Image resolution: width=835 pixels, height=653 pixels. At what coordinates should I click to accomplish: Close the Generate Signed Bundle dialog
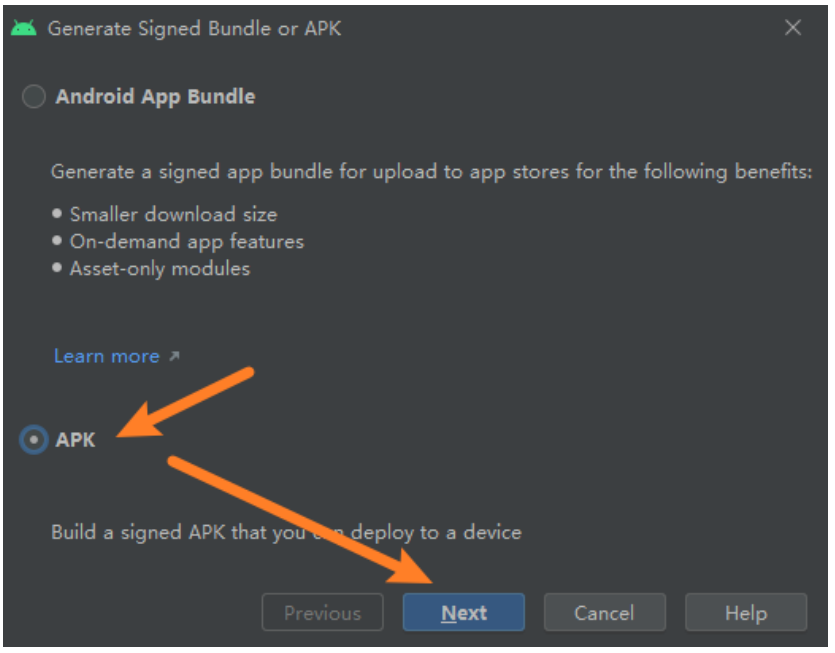tap(793, 28)
